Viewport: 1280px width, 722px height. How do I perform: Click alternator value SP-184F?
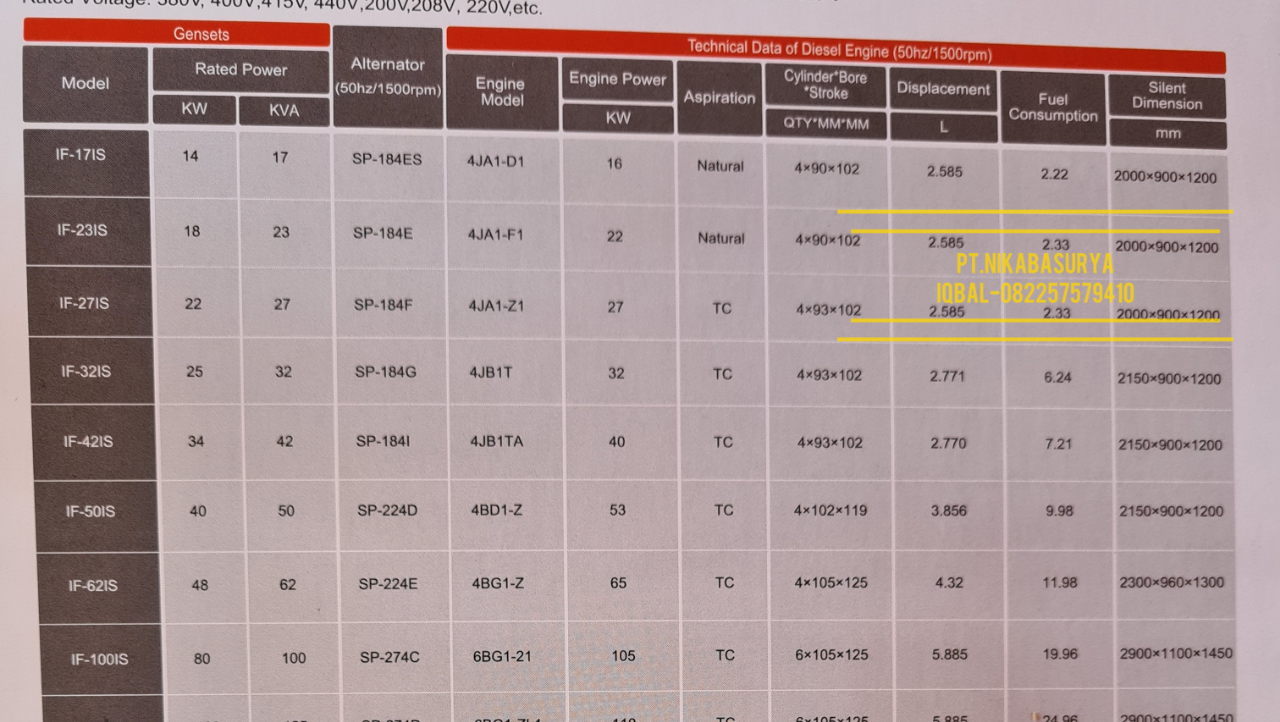tap(383, 304)
